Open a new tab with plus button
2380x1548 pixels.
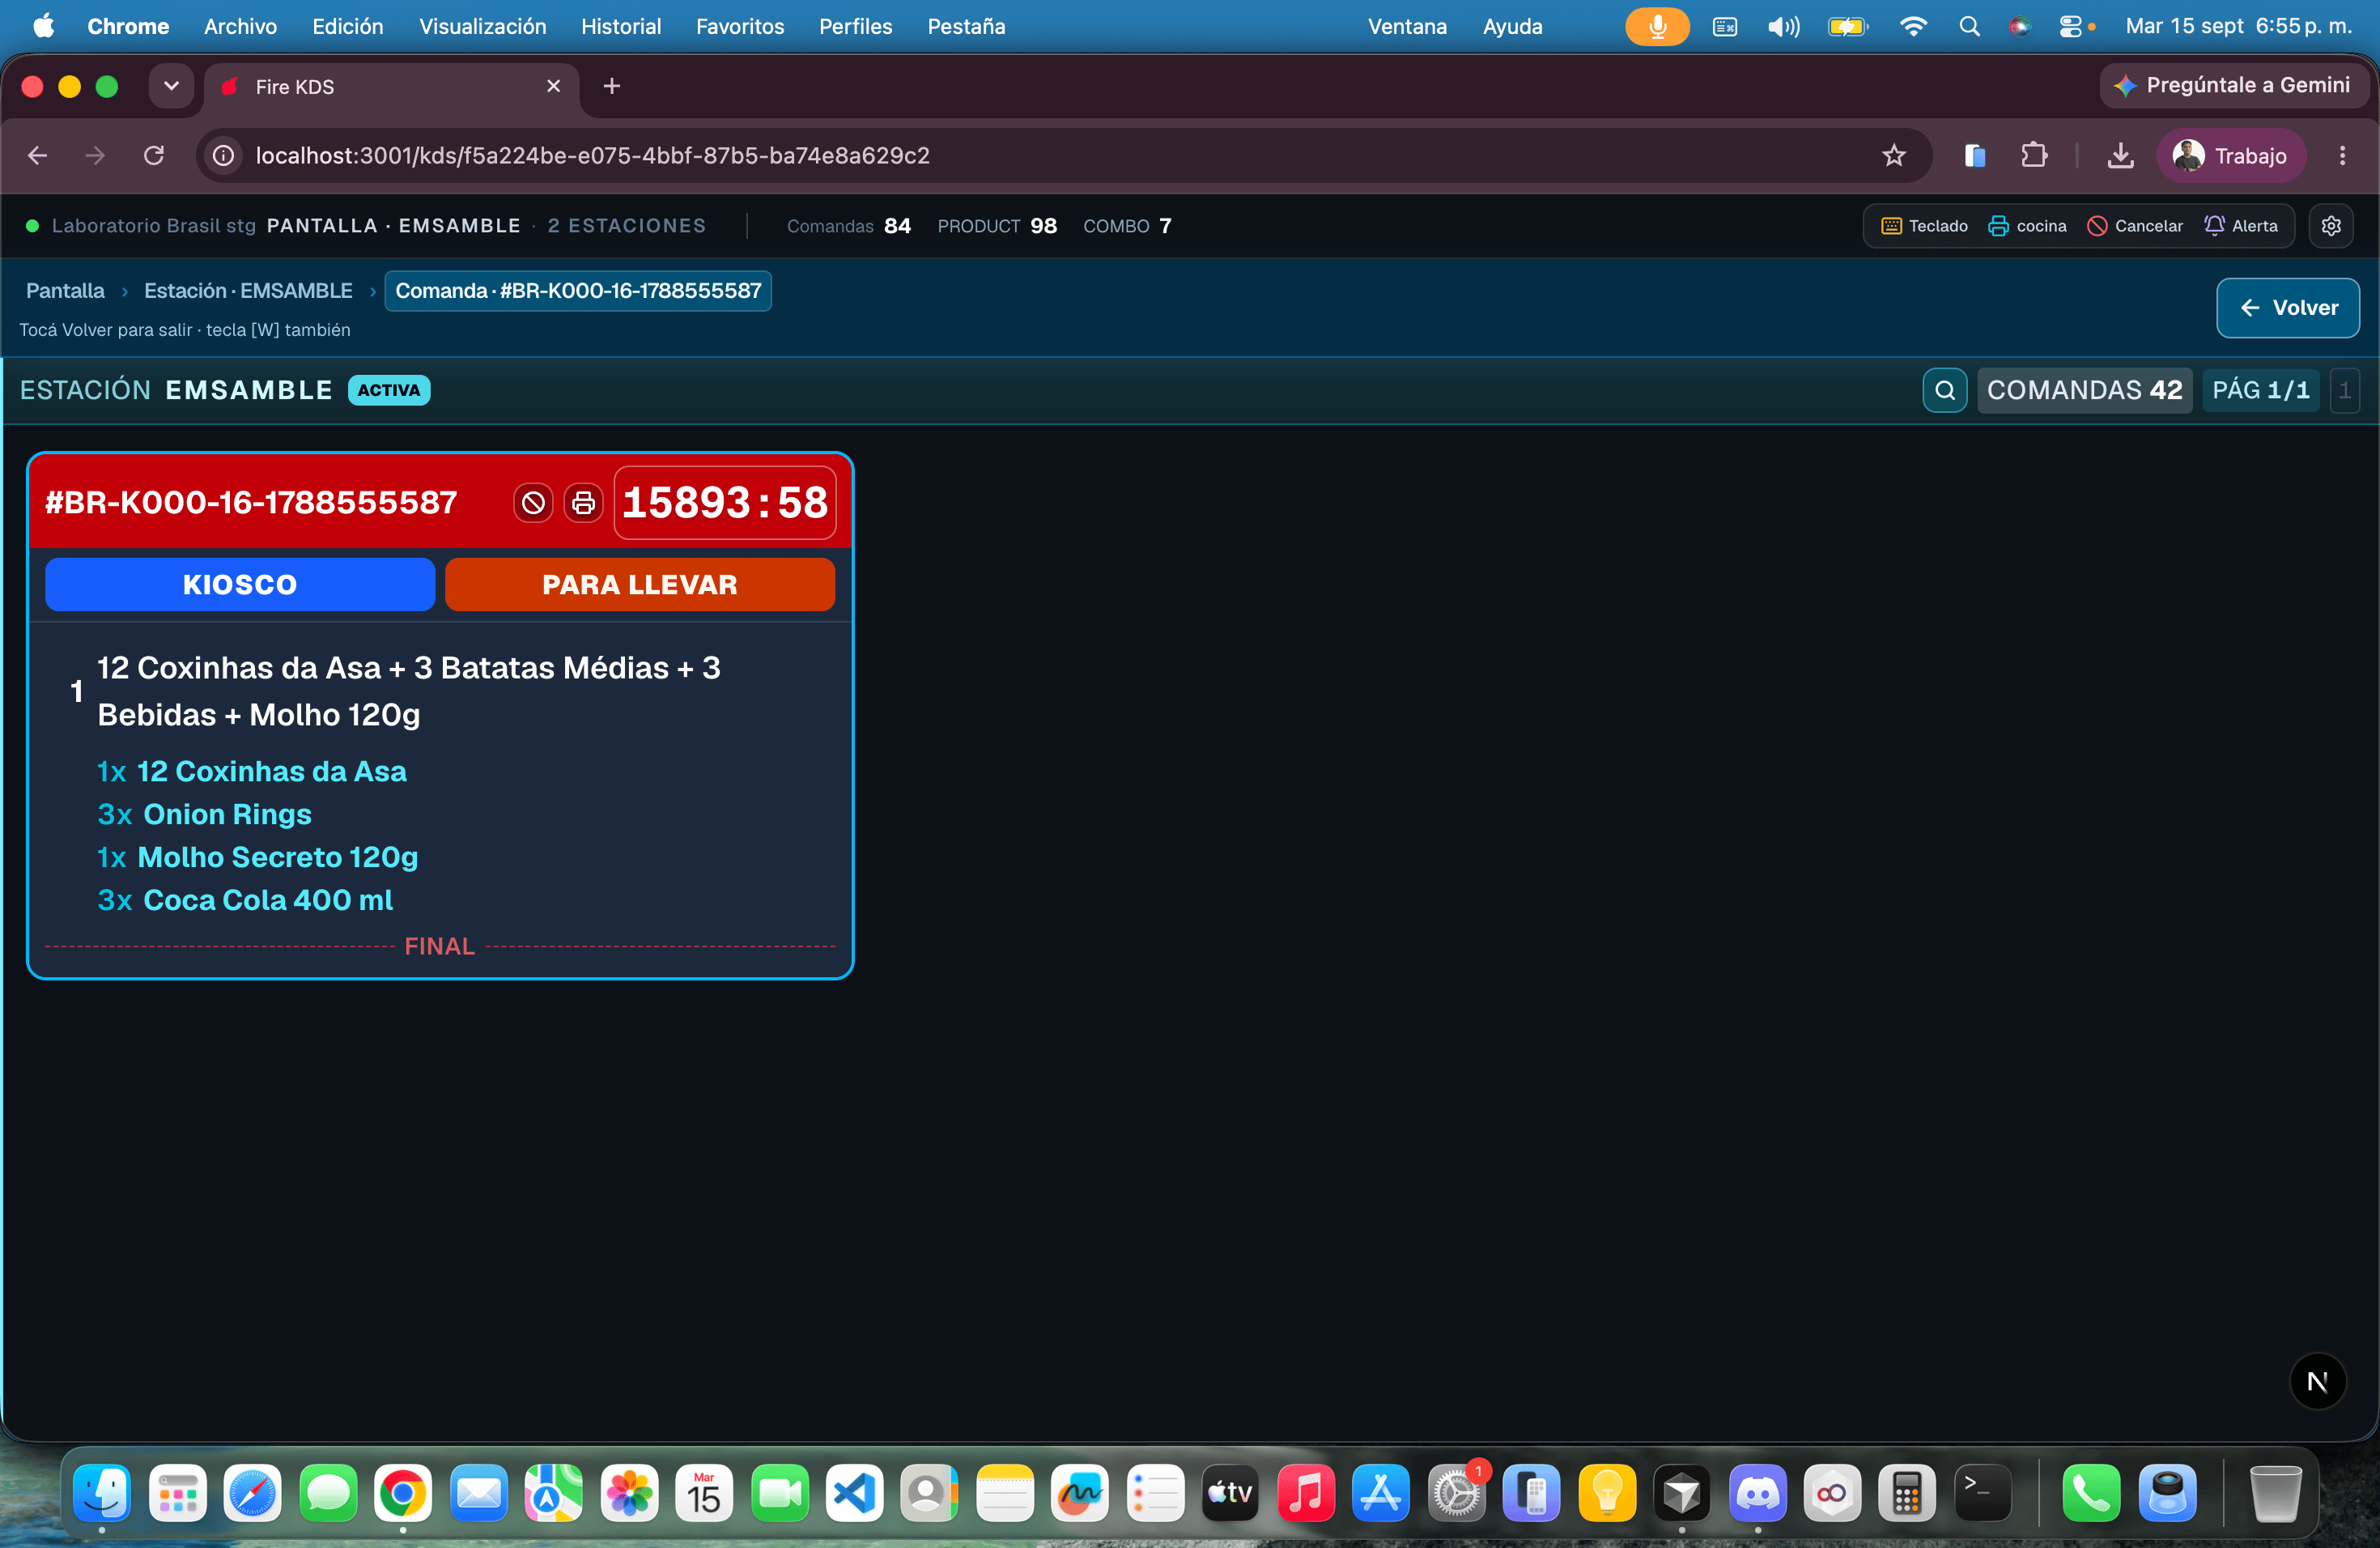[612, 86]
